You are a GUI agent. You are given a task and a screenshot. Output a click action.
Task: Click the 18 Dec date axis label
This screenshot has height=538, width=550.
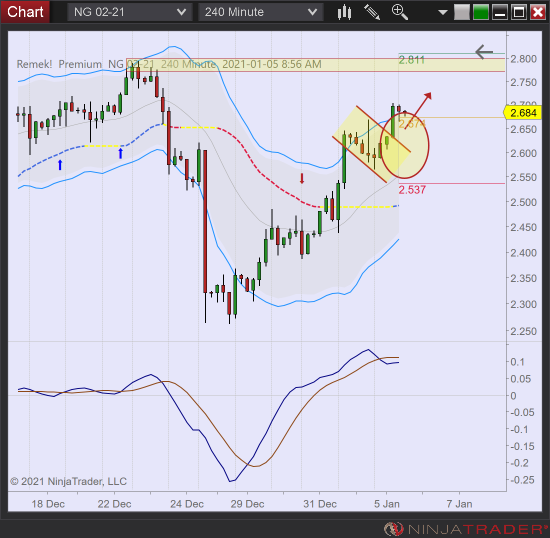pos(48,504)
